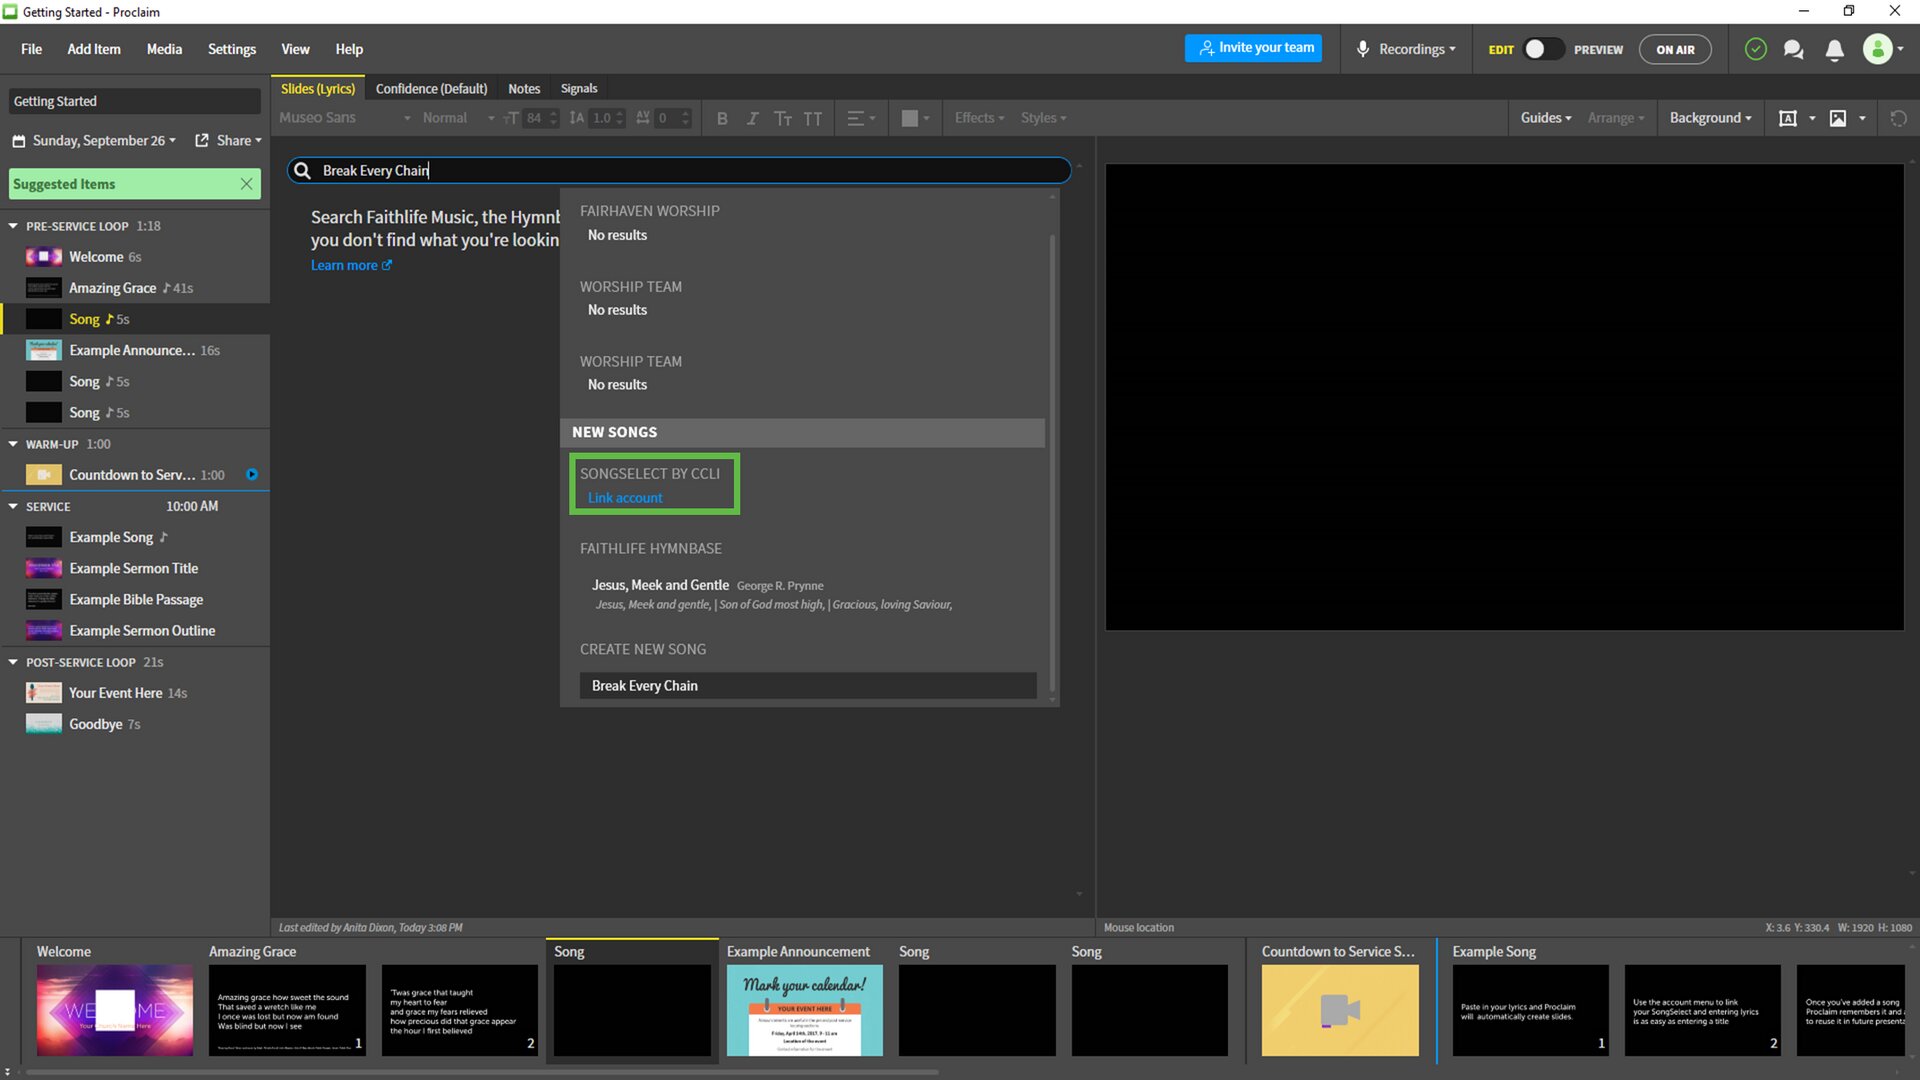Select the Signals tab

point(579,88)
